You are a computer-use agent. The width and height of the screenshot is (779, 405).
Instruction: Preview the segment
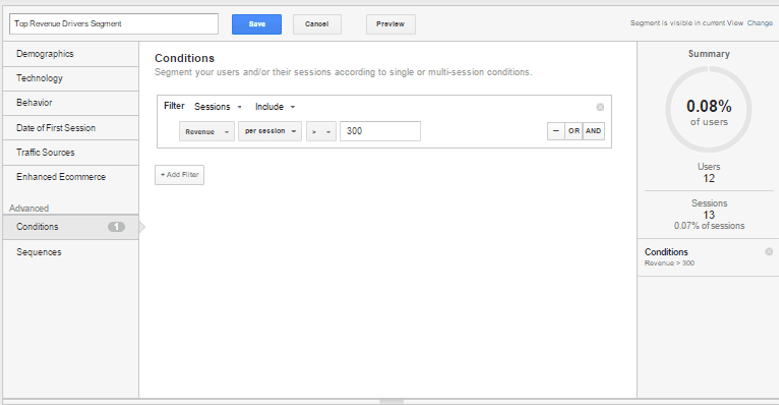tap(390, 24)
